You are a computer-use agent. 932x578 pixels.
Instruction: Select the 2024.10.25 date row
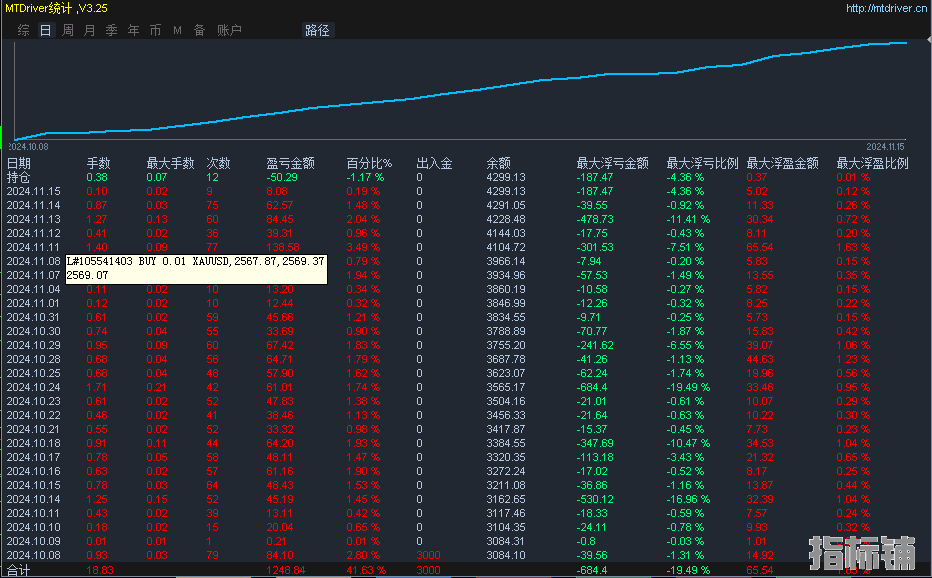point(33,373)
